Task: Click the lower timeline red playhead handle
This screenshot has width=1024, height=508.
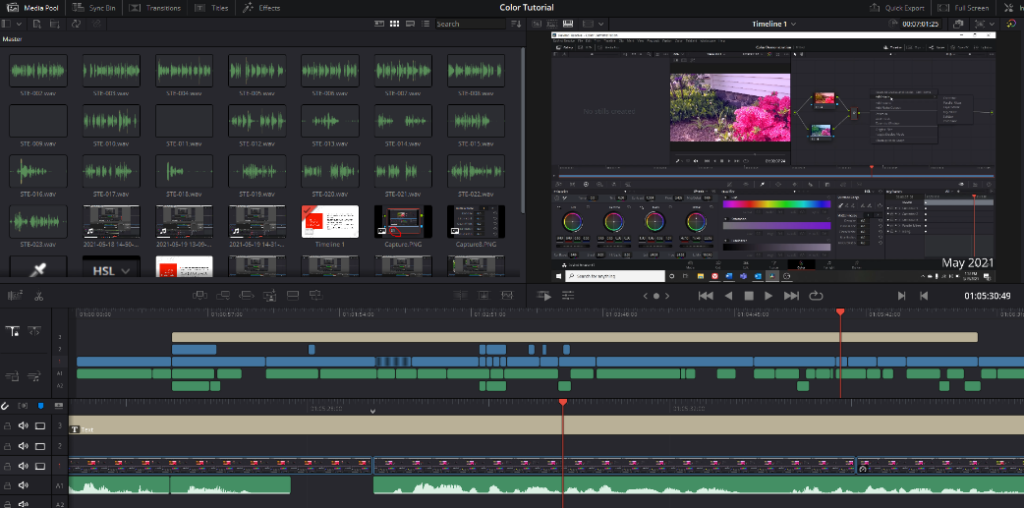Action: 562,402
